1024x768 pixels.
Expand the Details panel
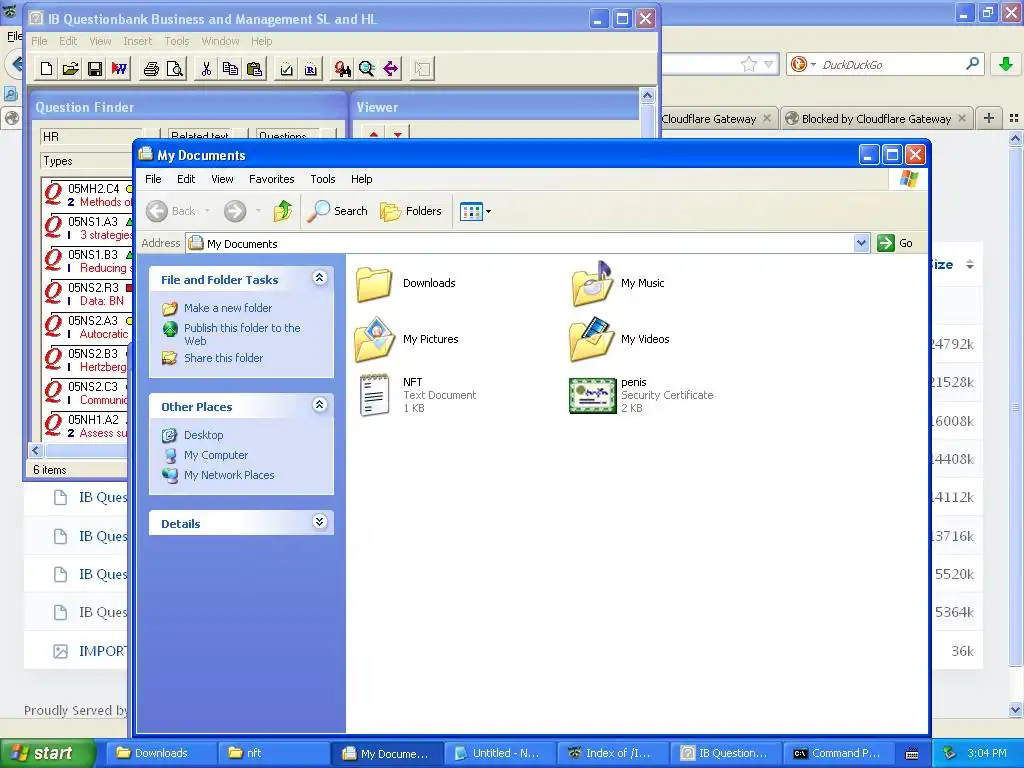(319, 522)
